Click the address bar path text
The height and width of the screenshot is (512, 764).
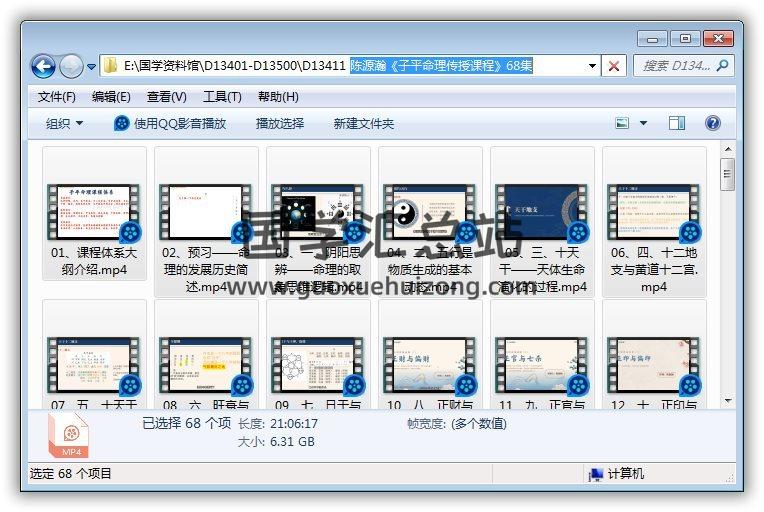click(328, 65)
